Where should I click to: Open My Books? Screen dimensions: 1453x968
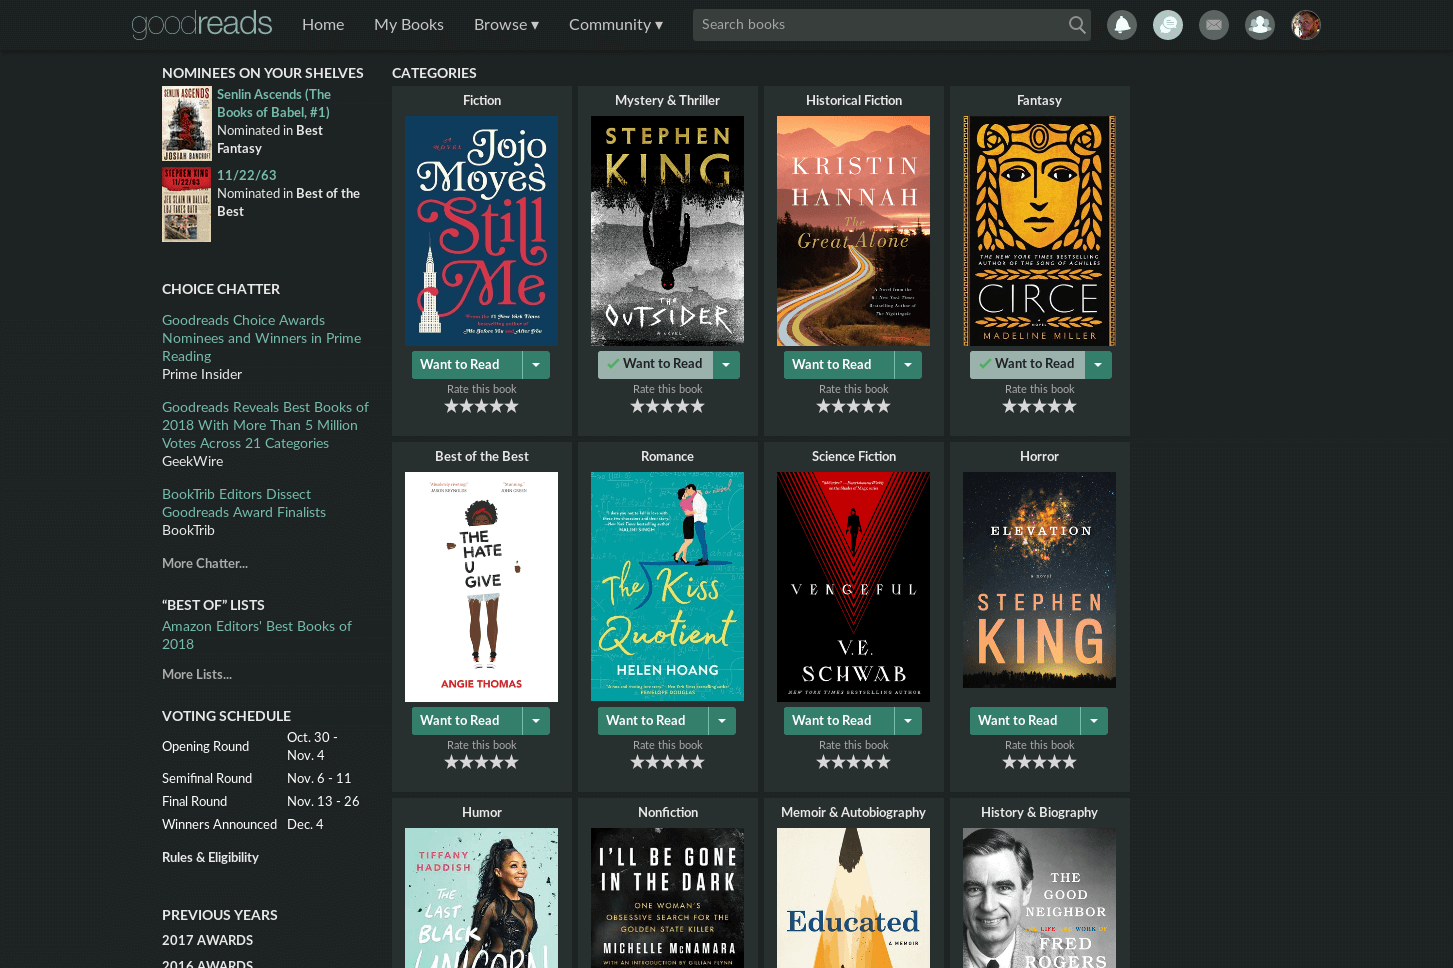[409, 25]
